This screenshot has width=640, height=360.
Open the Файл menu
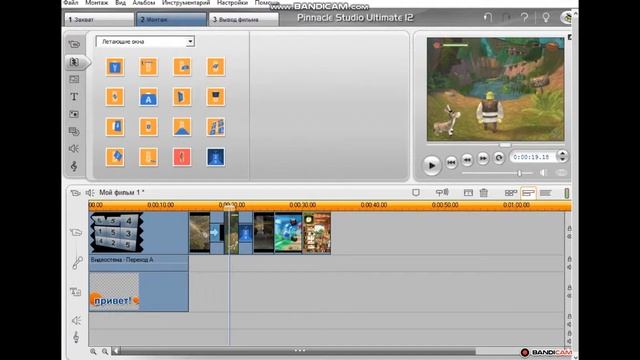[x=71, y=3]
